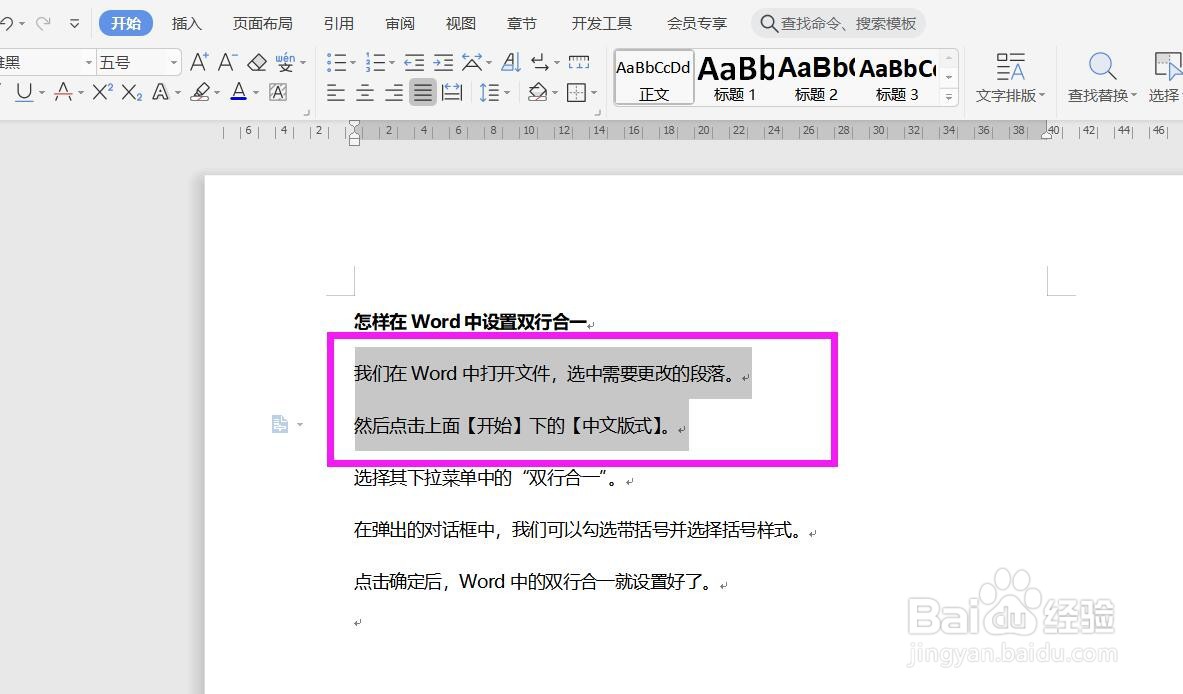The width and height of the screenshot is (1183, 694).
Task: Click the decrease indent icon
Action: 413,62
